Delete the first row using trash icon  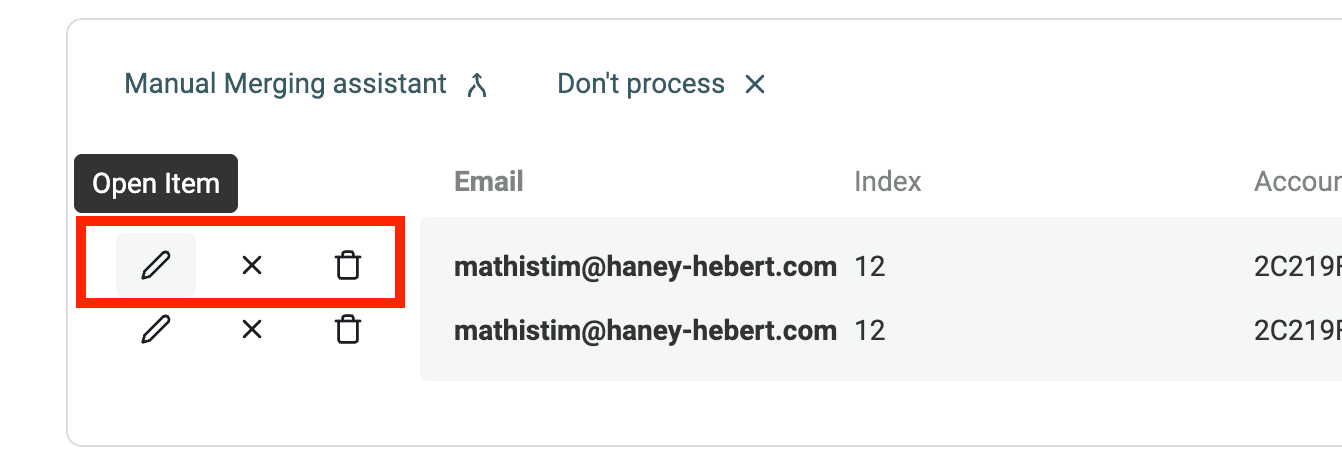[x=347, y=265]
